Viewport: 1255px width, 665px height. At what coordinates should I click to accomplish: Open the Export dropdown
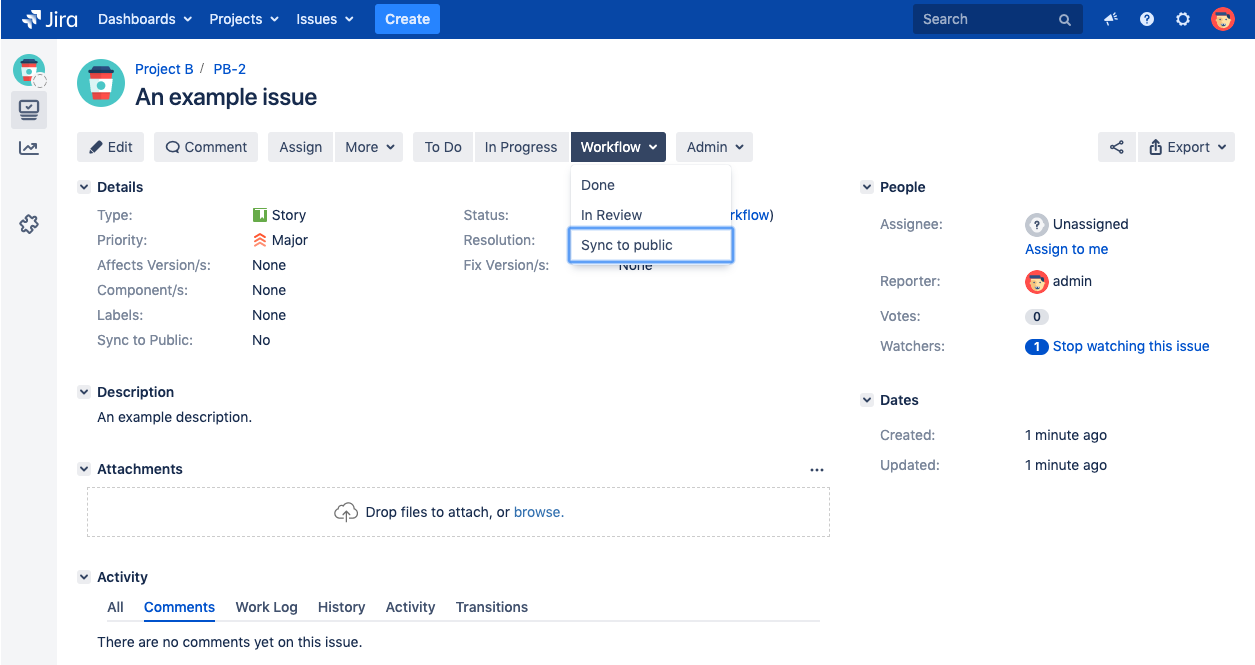coord(1187,147)
